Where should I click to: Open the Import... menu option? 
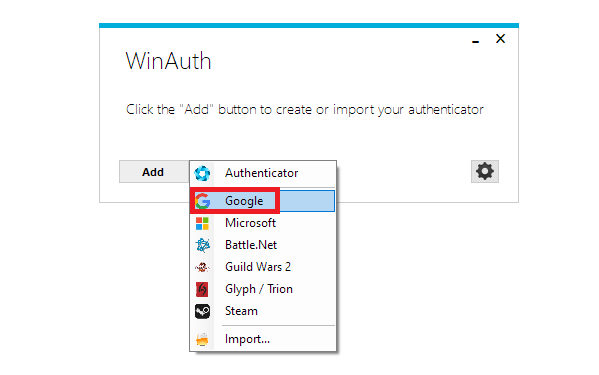tap(263, 339)
